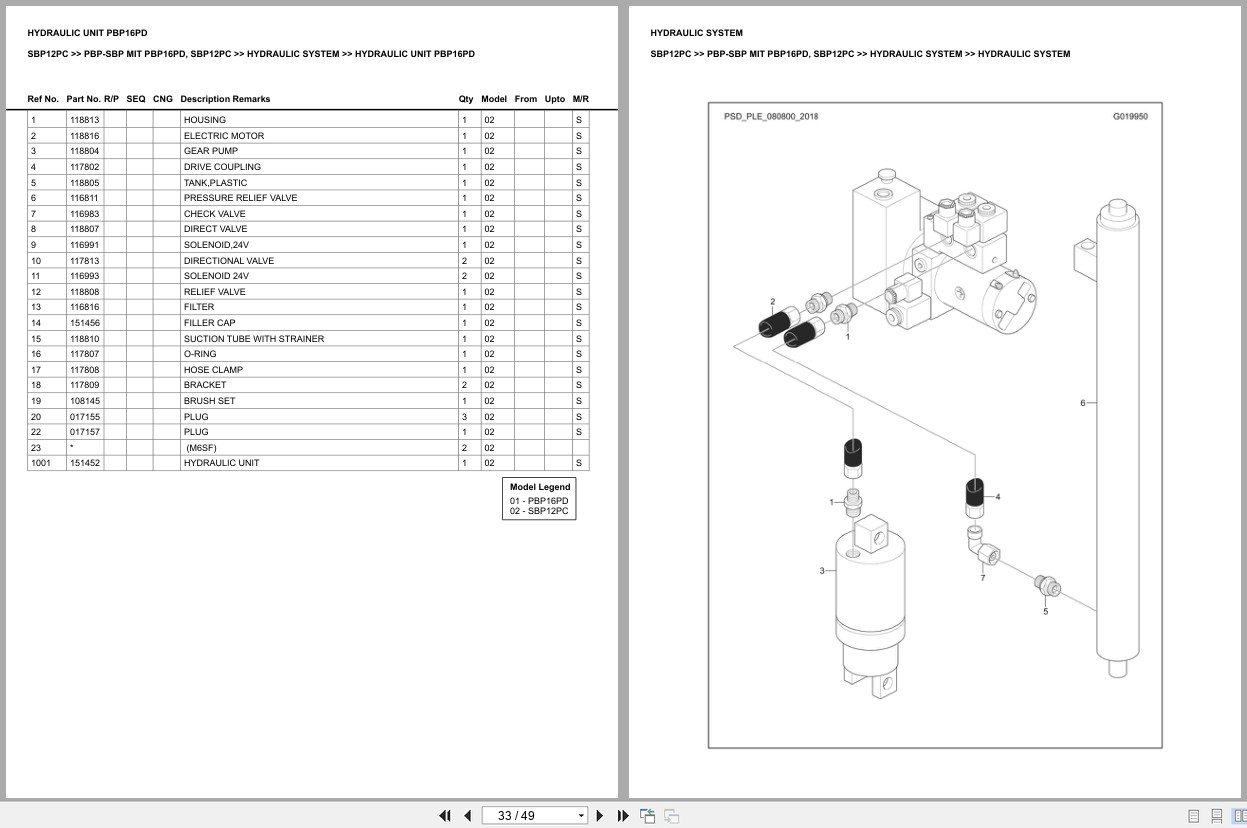
Task: Click part number 017157
Action: [85, 432]
